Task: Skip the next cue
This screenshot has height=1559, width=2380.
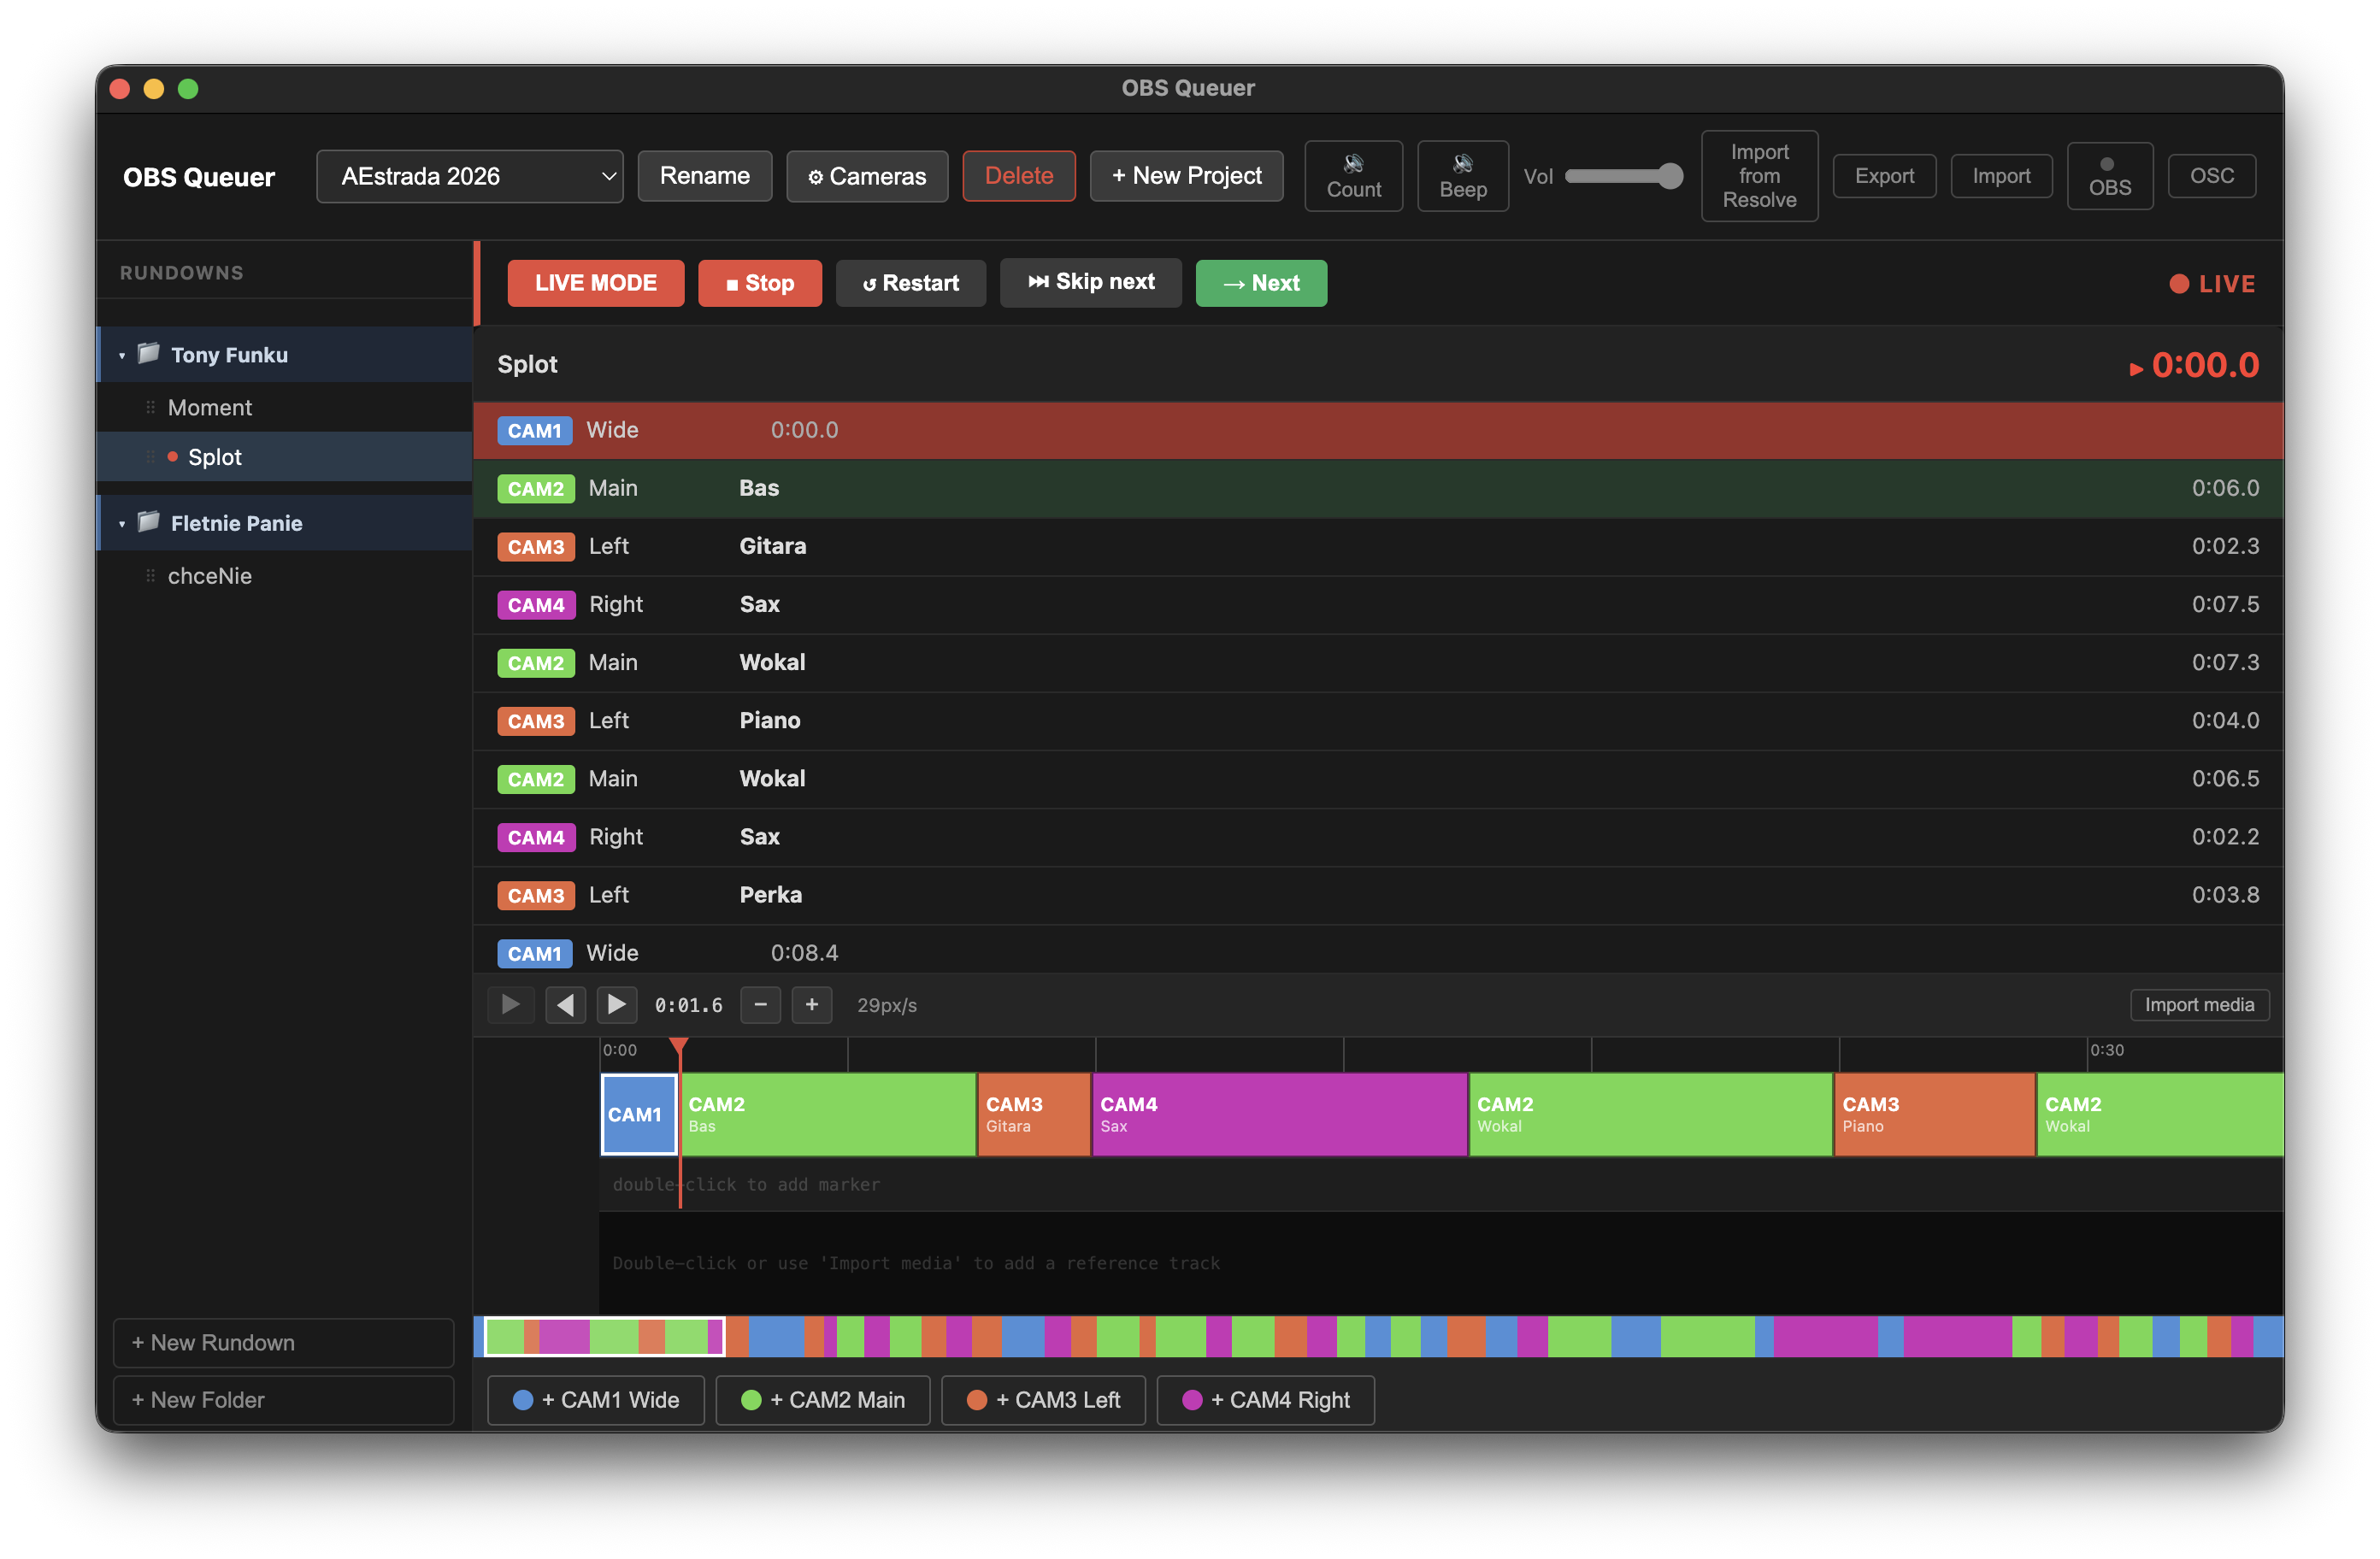Action: pos(1091,283)
